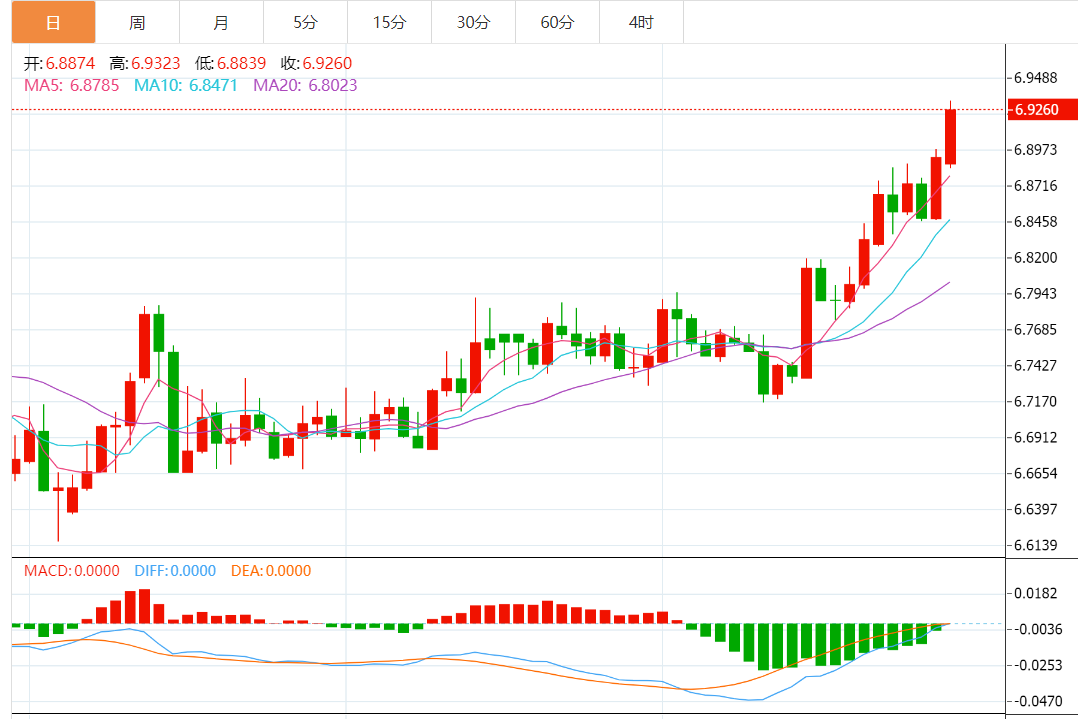Viewport: 1078px width, 719px height.
Task: Click the MACD:0.0000 label
Action: pos(72,571)
